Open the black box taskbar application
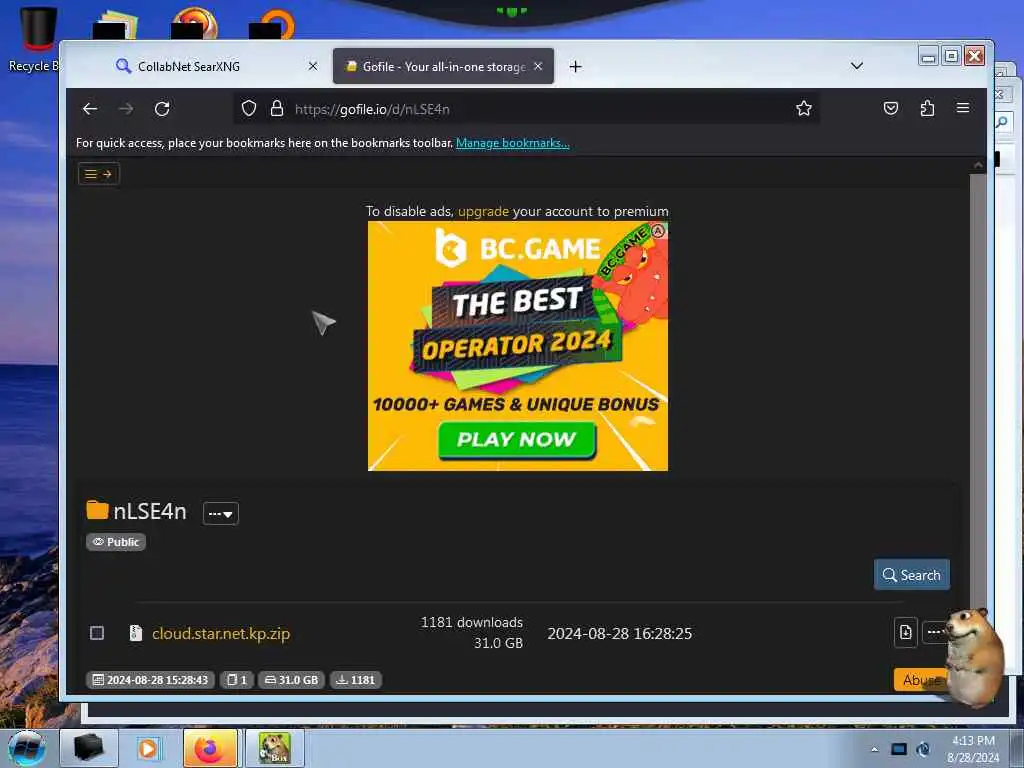 (x=89, y=748)
